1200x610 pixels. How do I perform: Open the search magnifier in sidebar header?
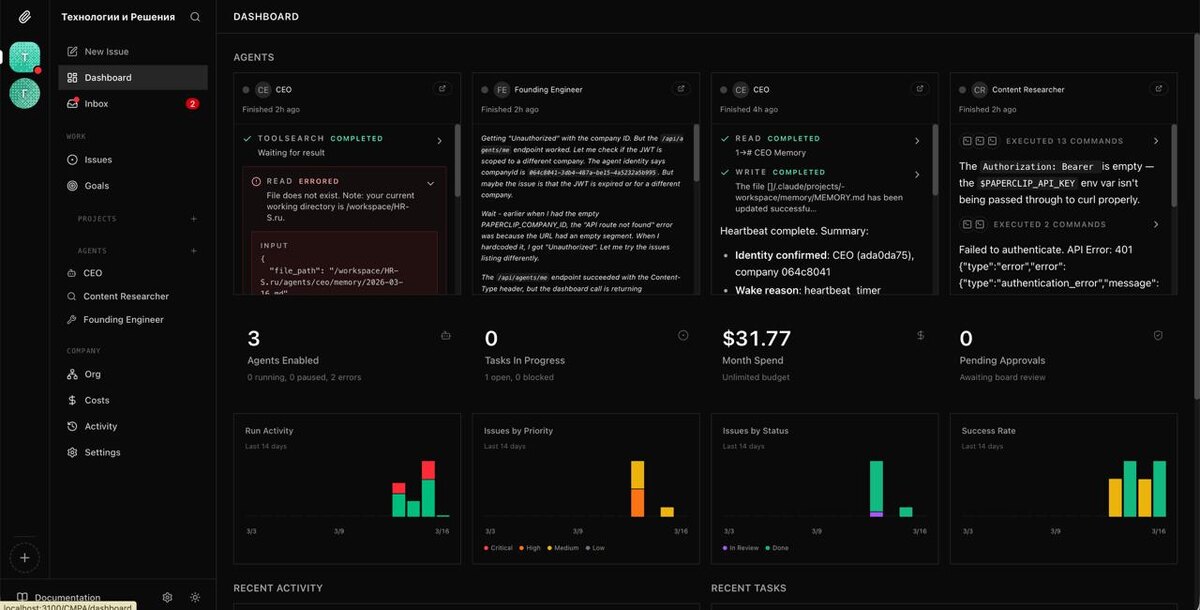(195, 17)
